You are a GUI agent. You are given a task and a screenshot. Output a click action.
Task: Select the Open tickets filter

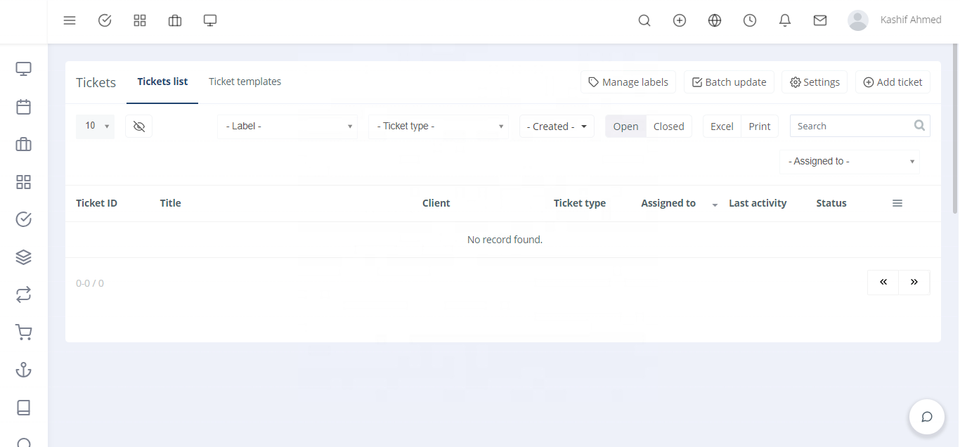(626, 127)
